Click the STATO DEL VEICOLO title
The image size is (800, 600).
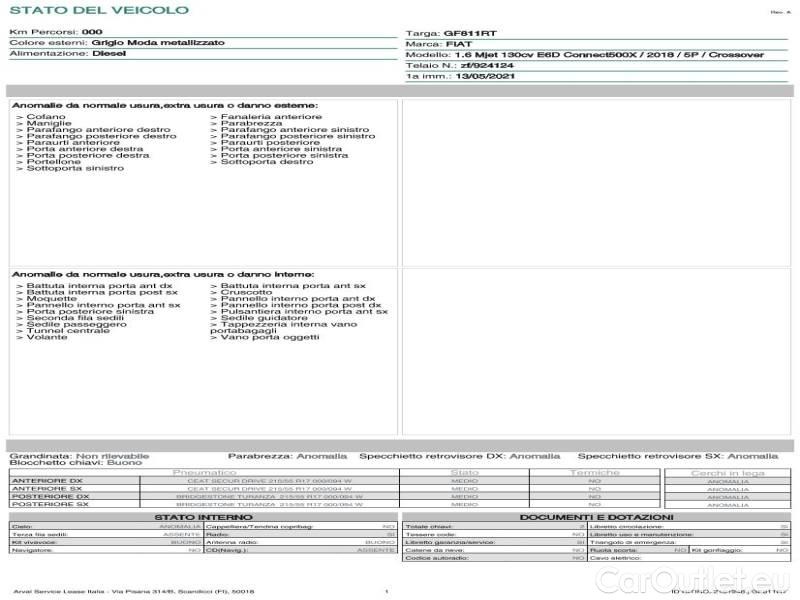pos(98,10)
